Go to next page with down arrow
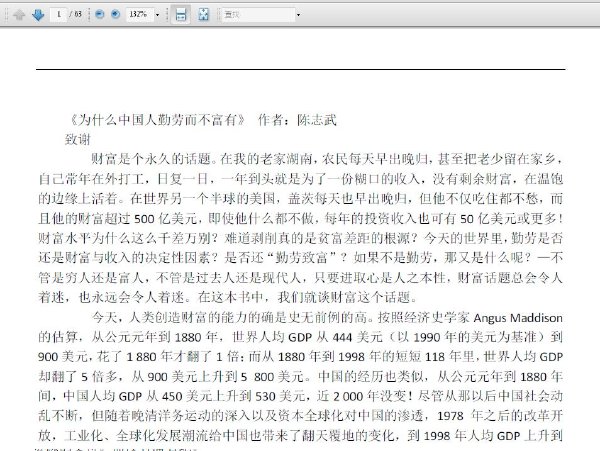This screenshot has height=451, width=600. click(x=38, y=15)
